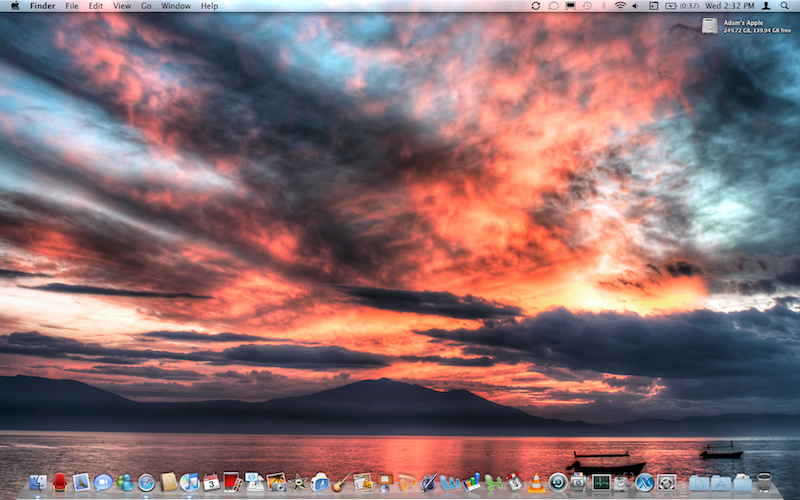The height and width of the screenshot is (500, 800).
Task: Open the View menu
Action: 122,6
